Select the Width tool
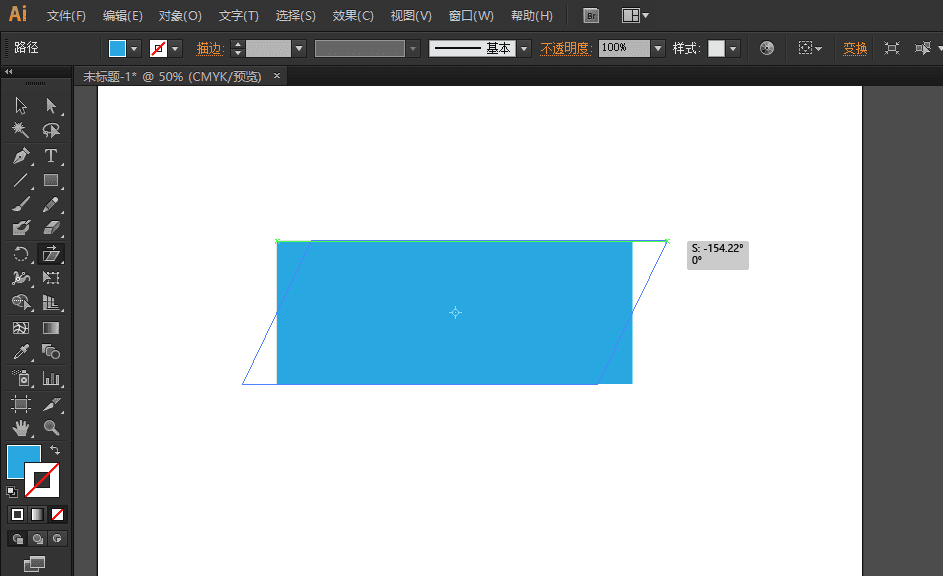This screenshot has height=576, width=943. click(x=21, y=278)
